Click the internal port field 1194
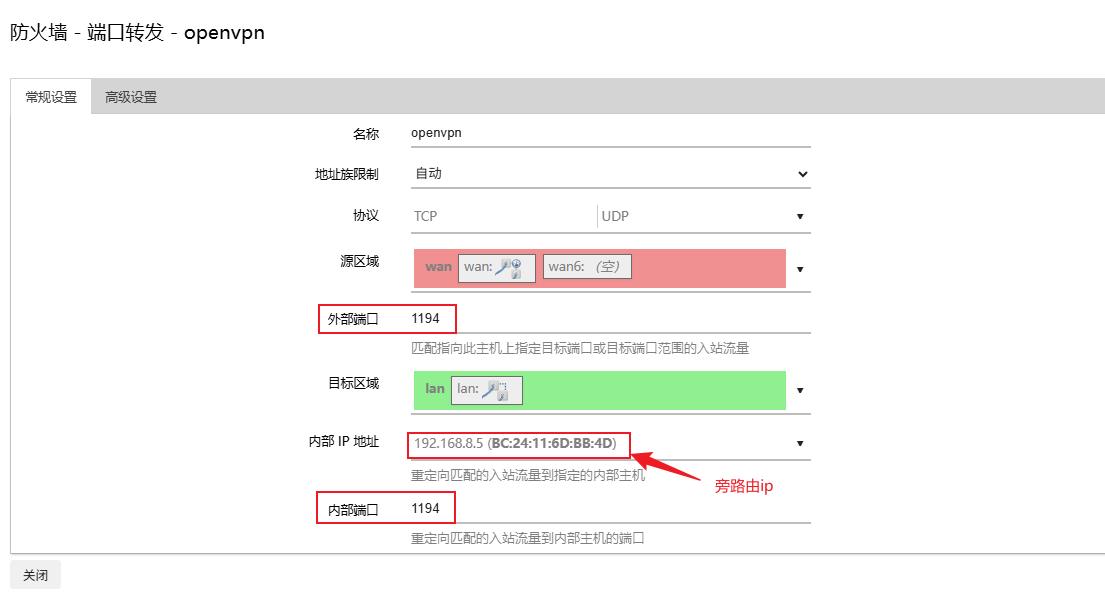Screen dimensions: 1105x606 click(610, 509)
